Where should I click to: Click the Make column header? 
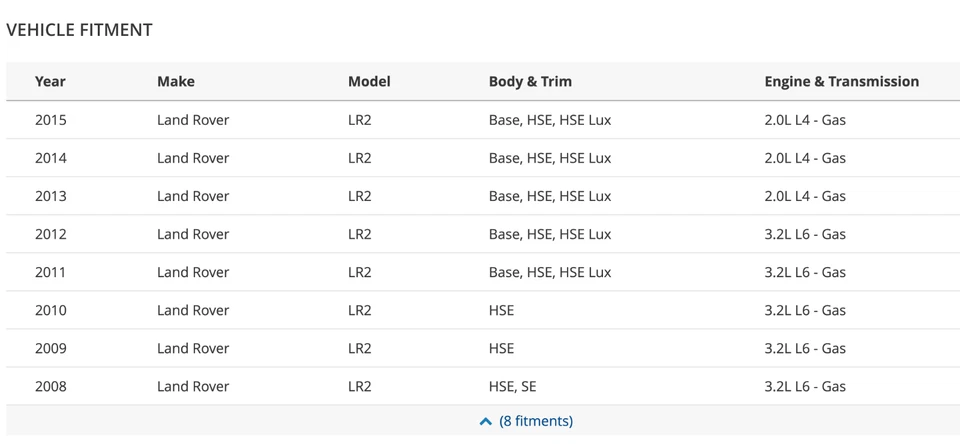click(x=176, y=82)
